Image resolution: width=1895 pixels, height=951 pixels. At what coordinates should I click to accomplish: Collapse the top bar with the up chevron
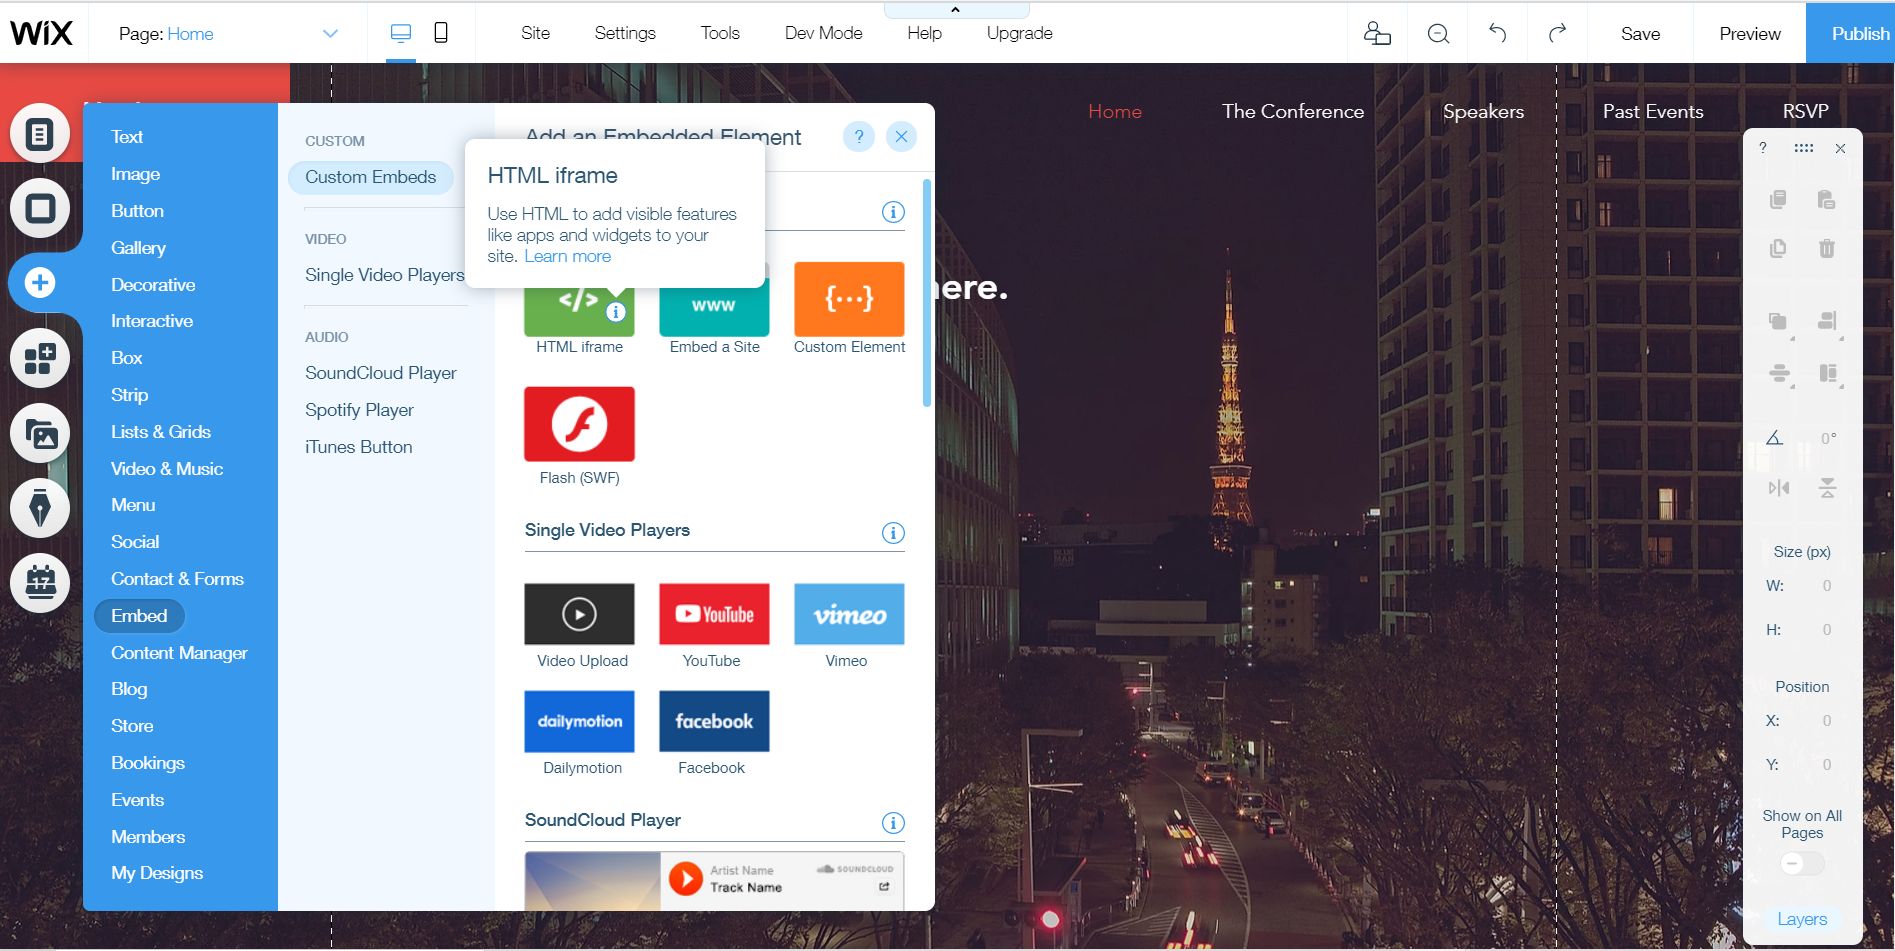tap(955, 9)
